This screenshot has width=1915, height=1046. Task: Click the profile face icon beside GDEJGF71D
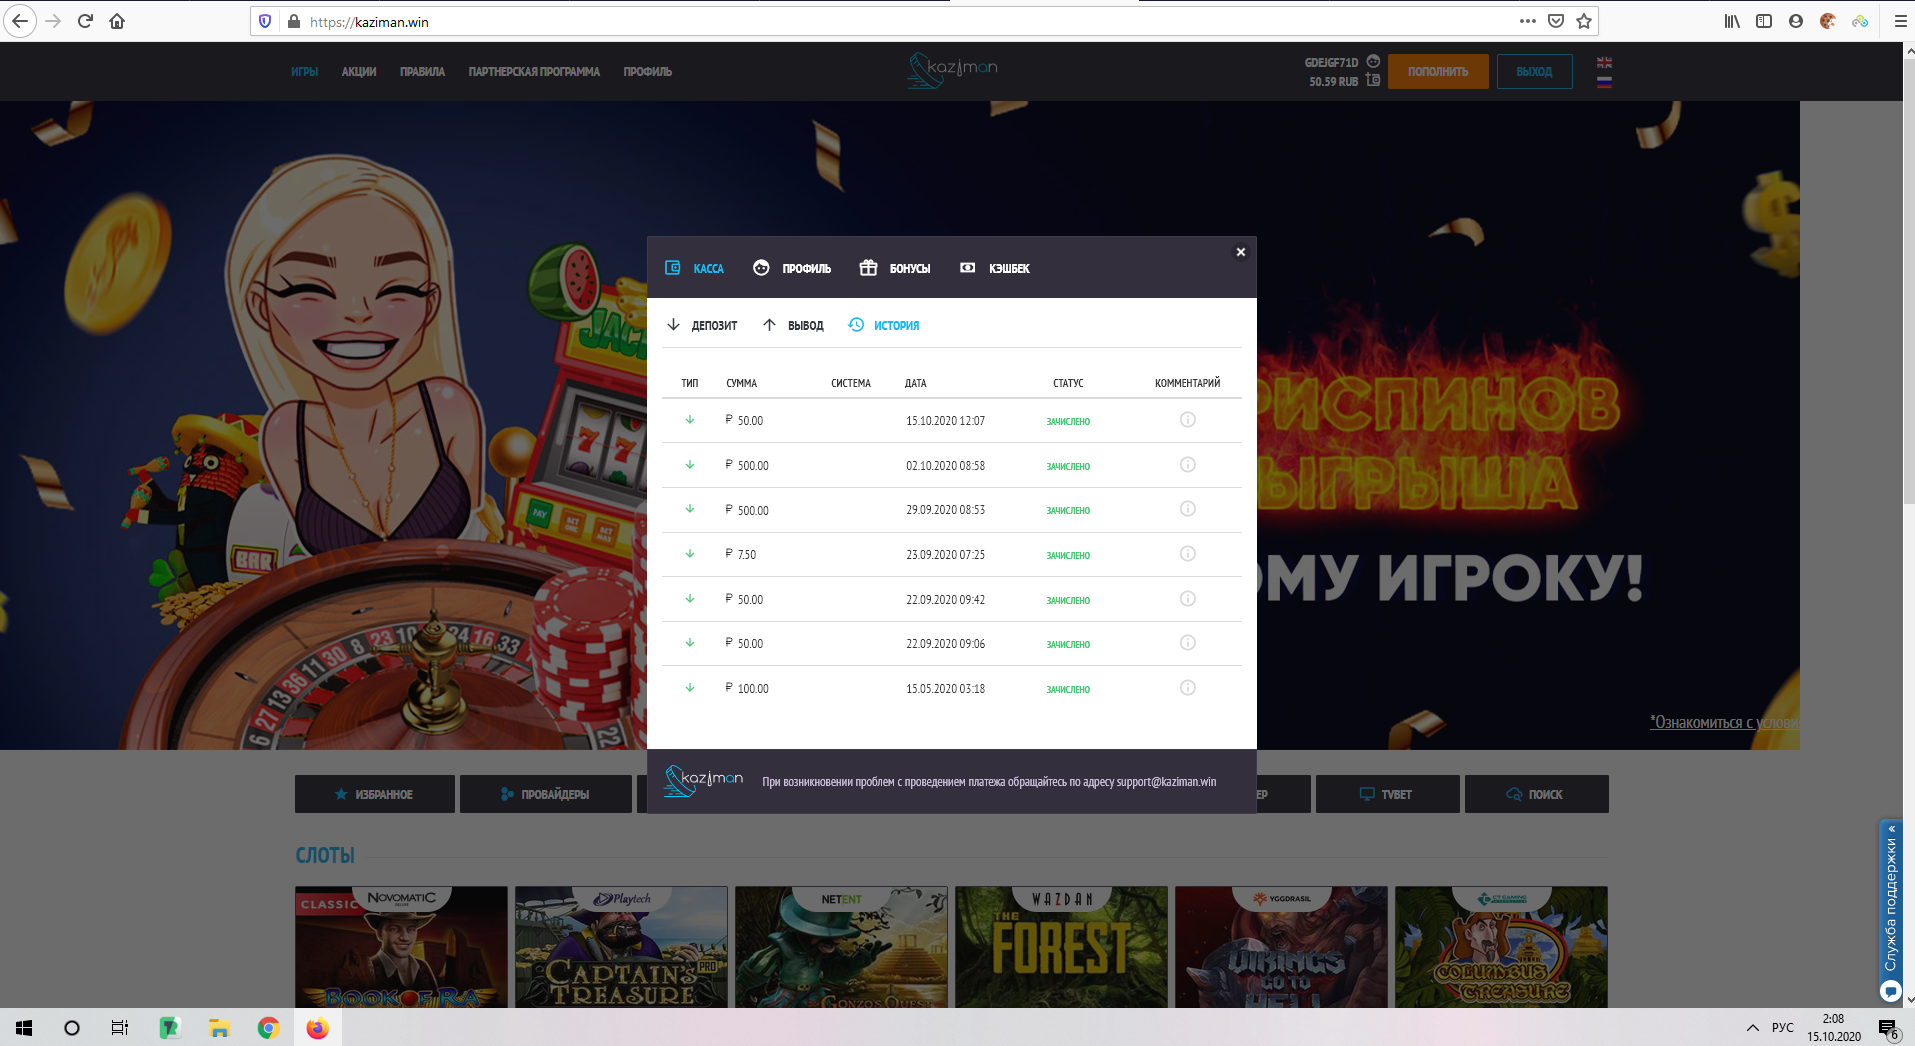(x=1373, y=61)
